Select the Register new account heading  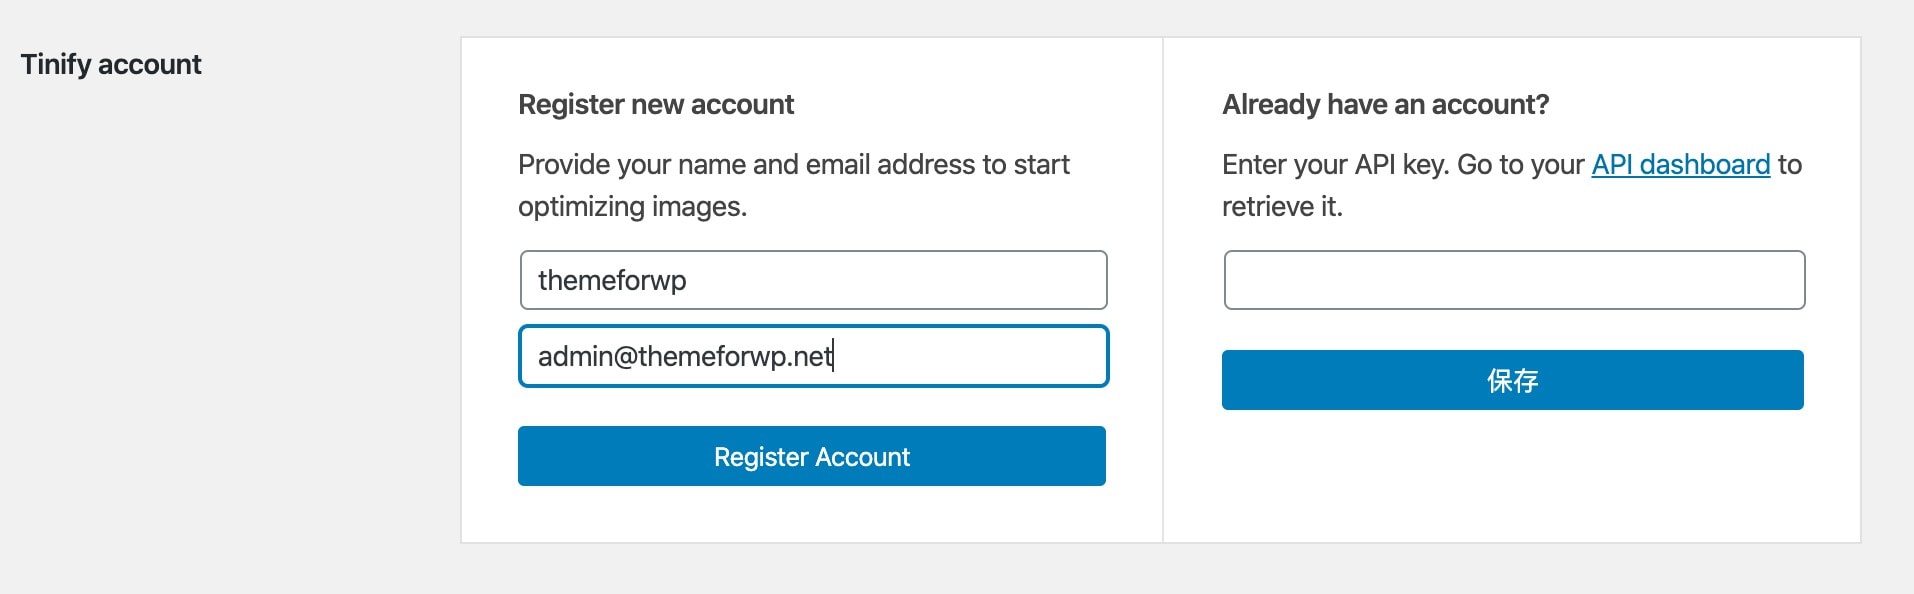click(656, 104)
